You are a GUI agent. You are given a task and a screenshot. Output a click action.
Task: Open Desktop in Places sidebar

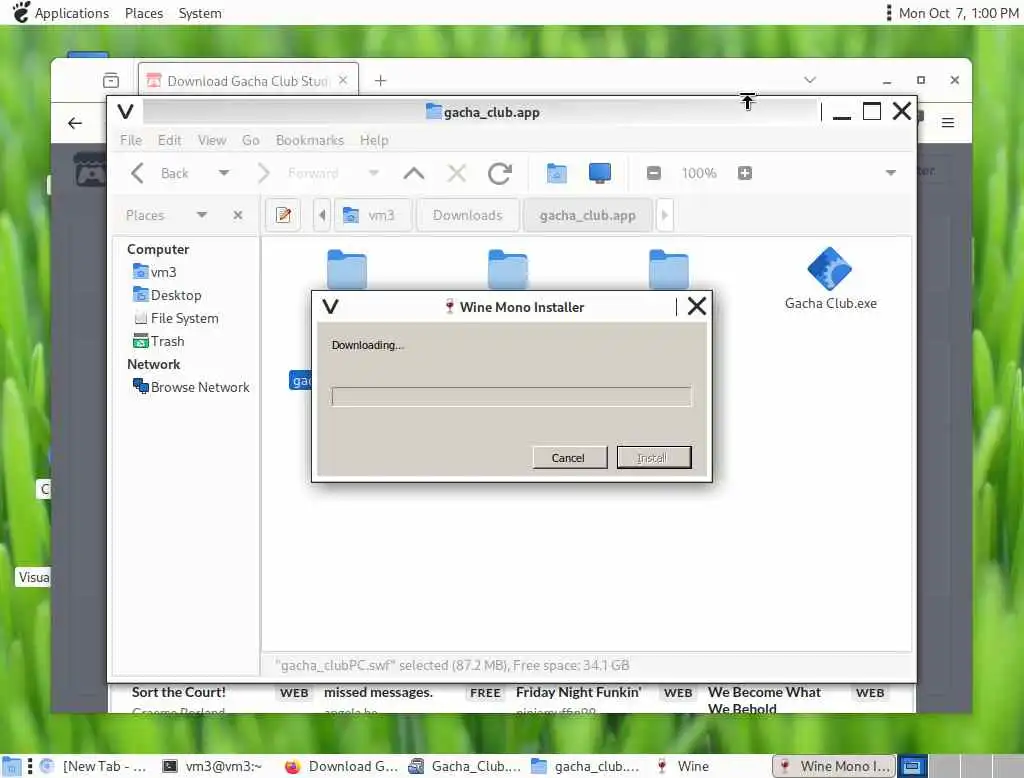167,295
